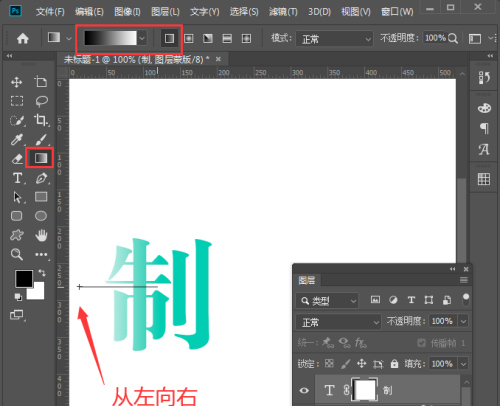Select the Rectangular Marquee tool
Image resolution: width=500 pixels, height=406 pixels.
coord(17,101)
